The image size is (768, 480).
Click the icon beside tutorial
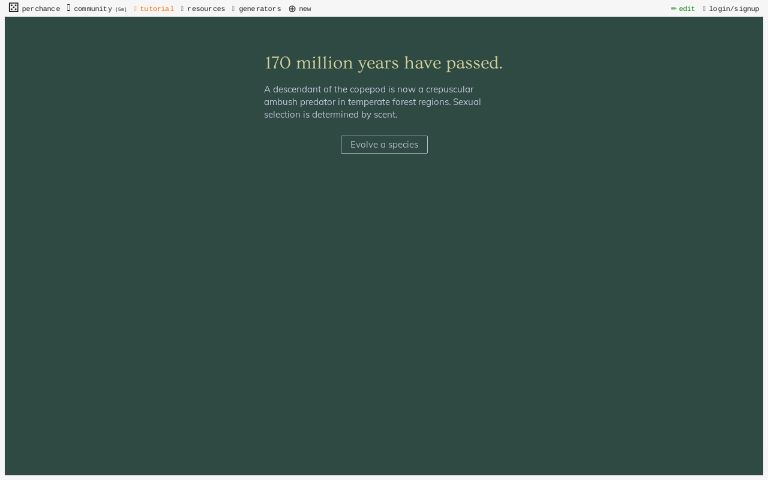[135, 9]
